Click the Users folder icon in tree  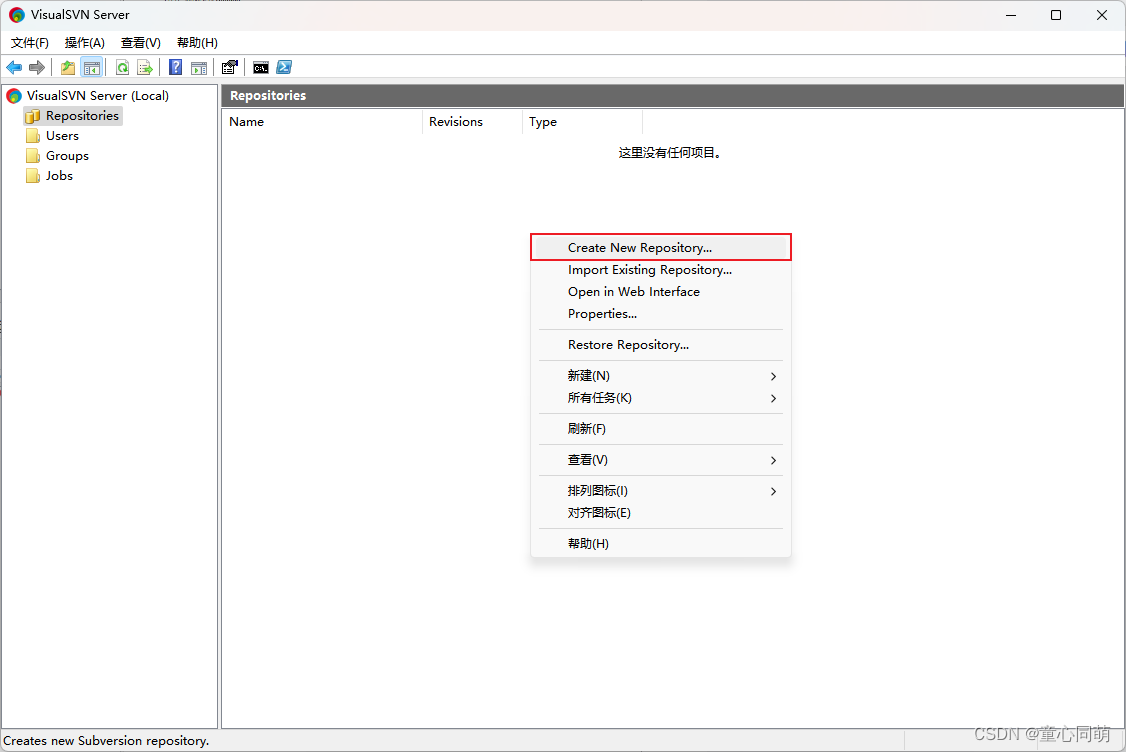pyautogui.click(x=32, y=136)
